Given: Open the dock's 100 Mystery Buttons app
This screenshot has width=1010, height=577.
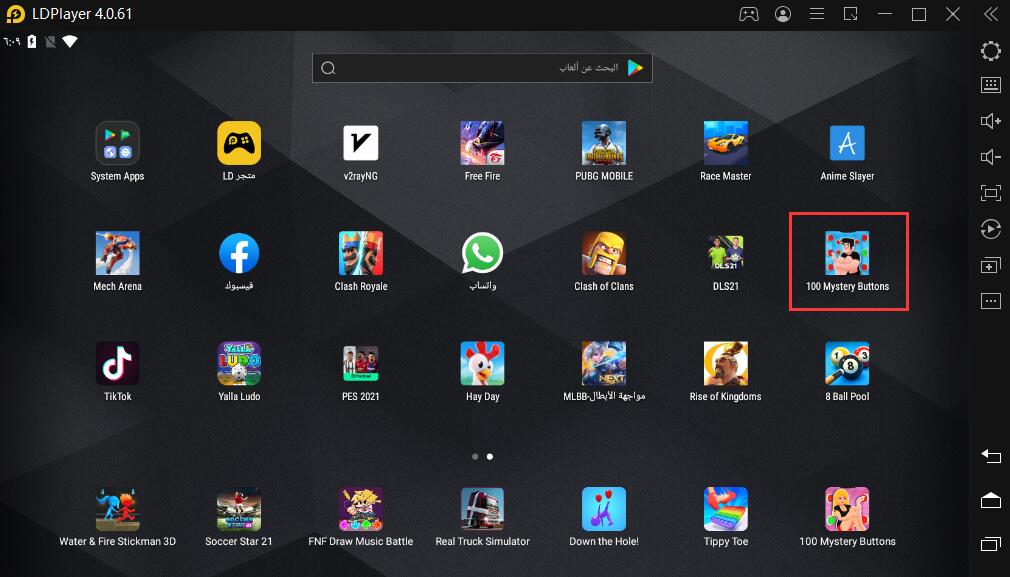Looking at the screenshot, I should (847, 509).
